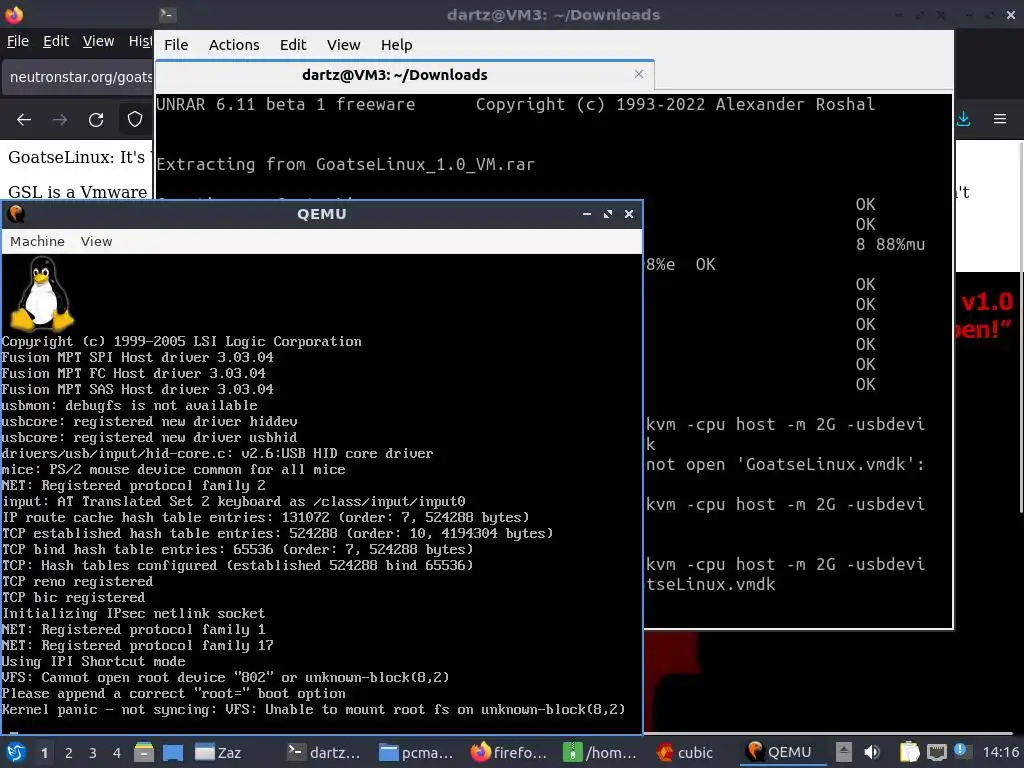This screenshot has height=768, width=1024.
Task: Open the Firefox hamburger menu
Action: pyautogui.click(x=1000, y=119)
